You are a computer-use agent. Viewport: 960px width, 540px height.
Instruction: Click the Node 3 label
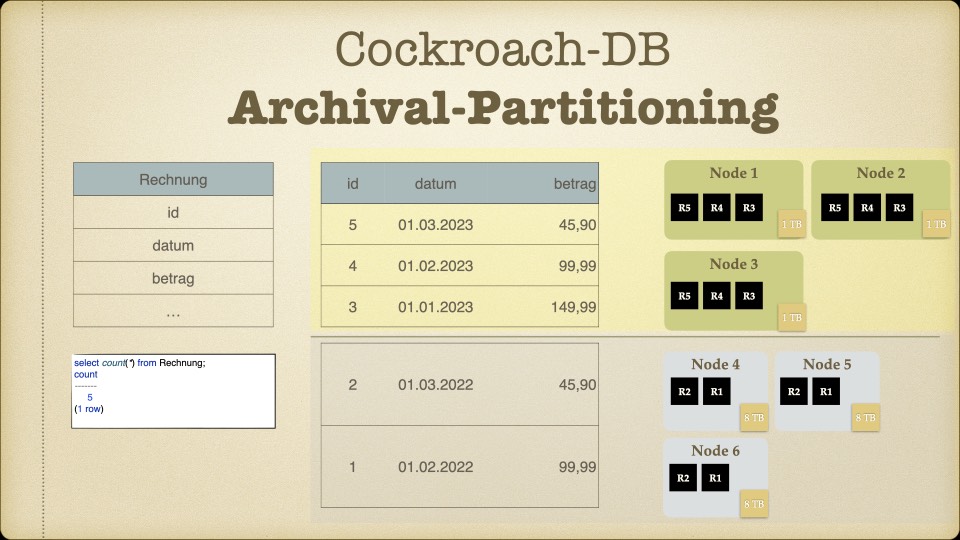pyautogui.click(x=733, y=264)
